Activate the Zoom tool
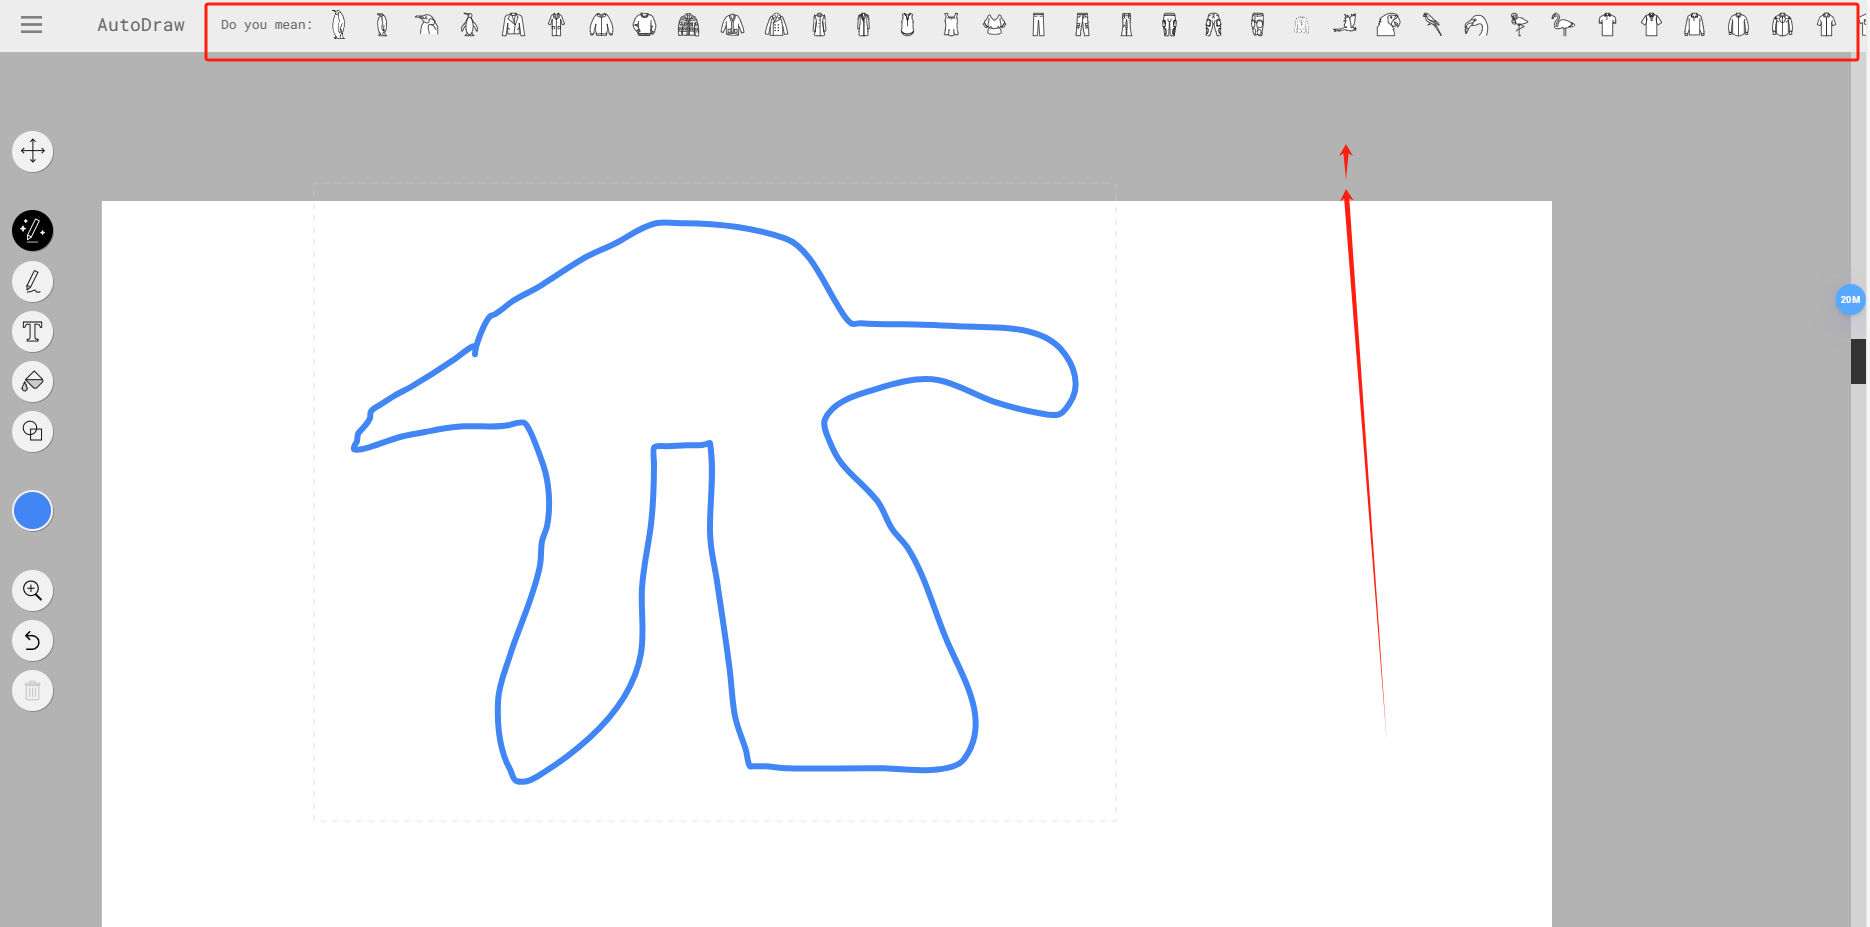This screenshot has height=927, width=1870. [32, 590]
